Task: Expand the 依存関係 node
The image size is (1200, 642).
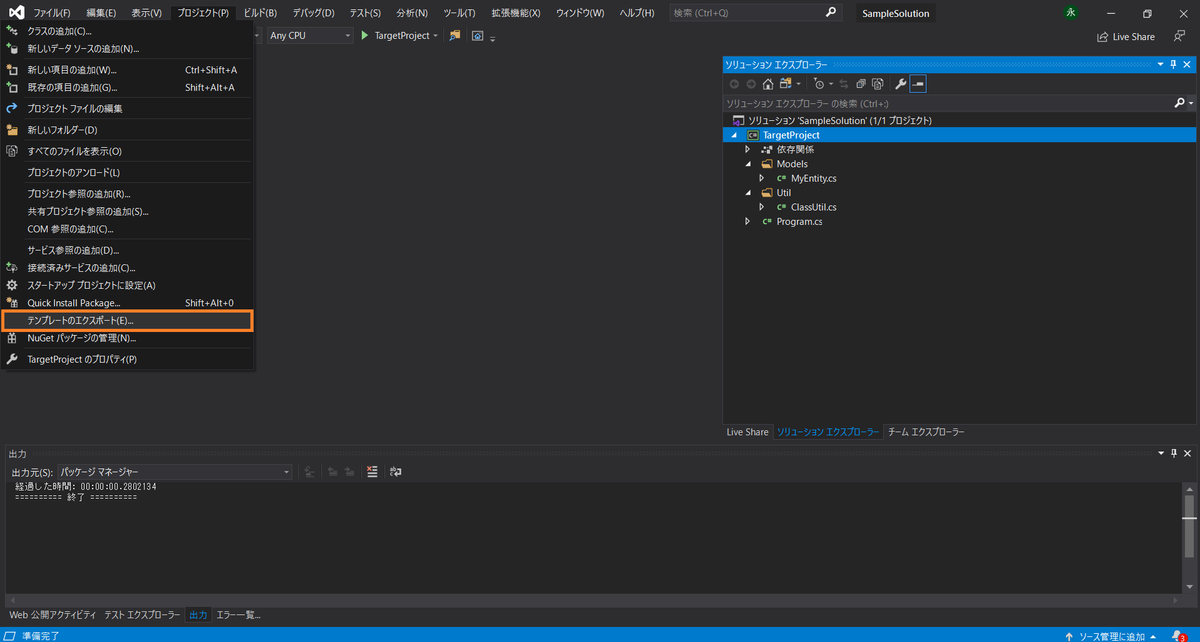Action: [x=747, y=149]
